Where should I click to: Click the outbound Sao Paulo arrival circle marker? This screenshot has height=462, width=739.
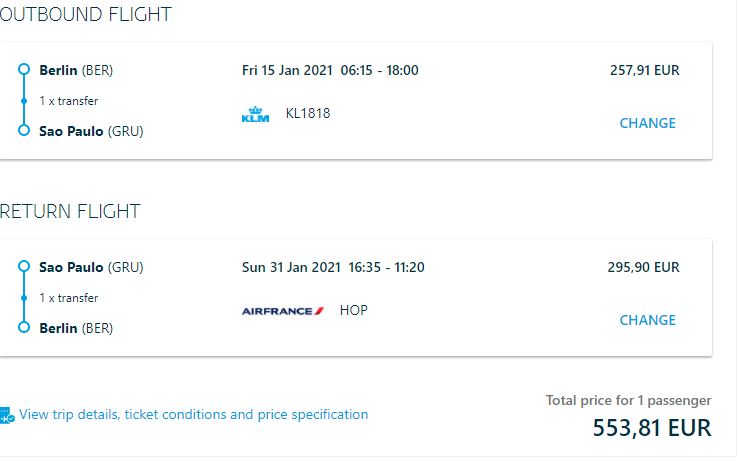pos(24,131)
